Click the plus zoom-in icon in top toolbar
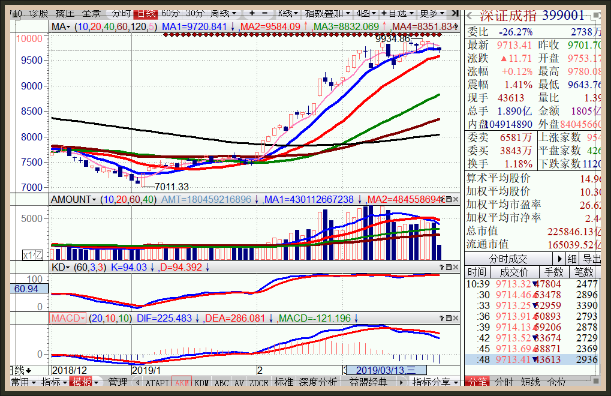Viewport: 611px width, 396px height. tap(252, 14)
